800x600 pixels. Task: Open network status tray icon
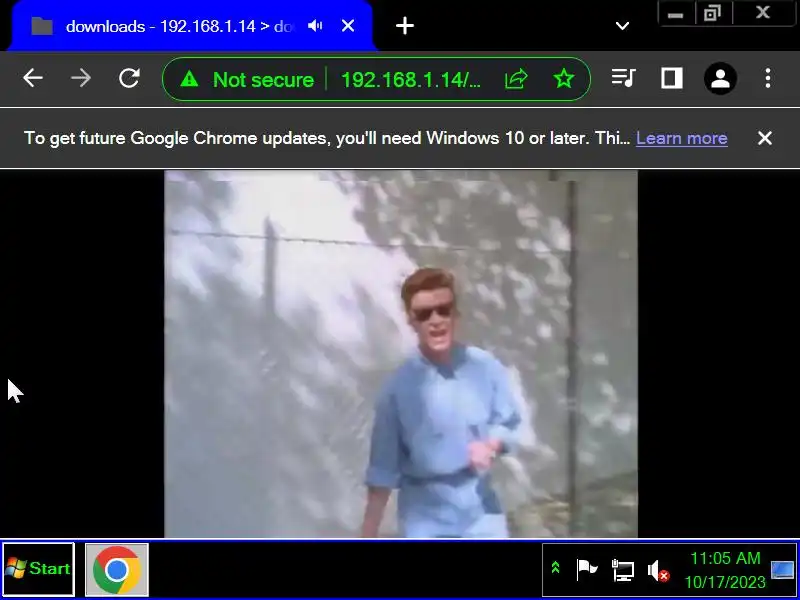[622, 570]
